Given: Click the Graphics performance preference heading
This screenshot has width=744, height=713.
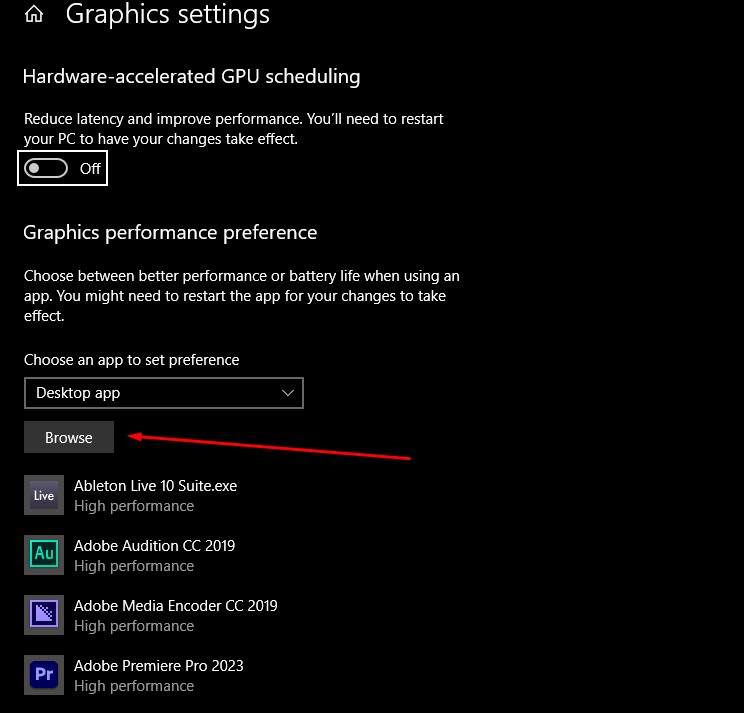Looking at the screenshot, I should point(170,232).
